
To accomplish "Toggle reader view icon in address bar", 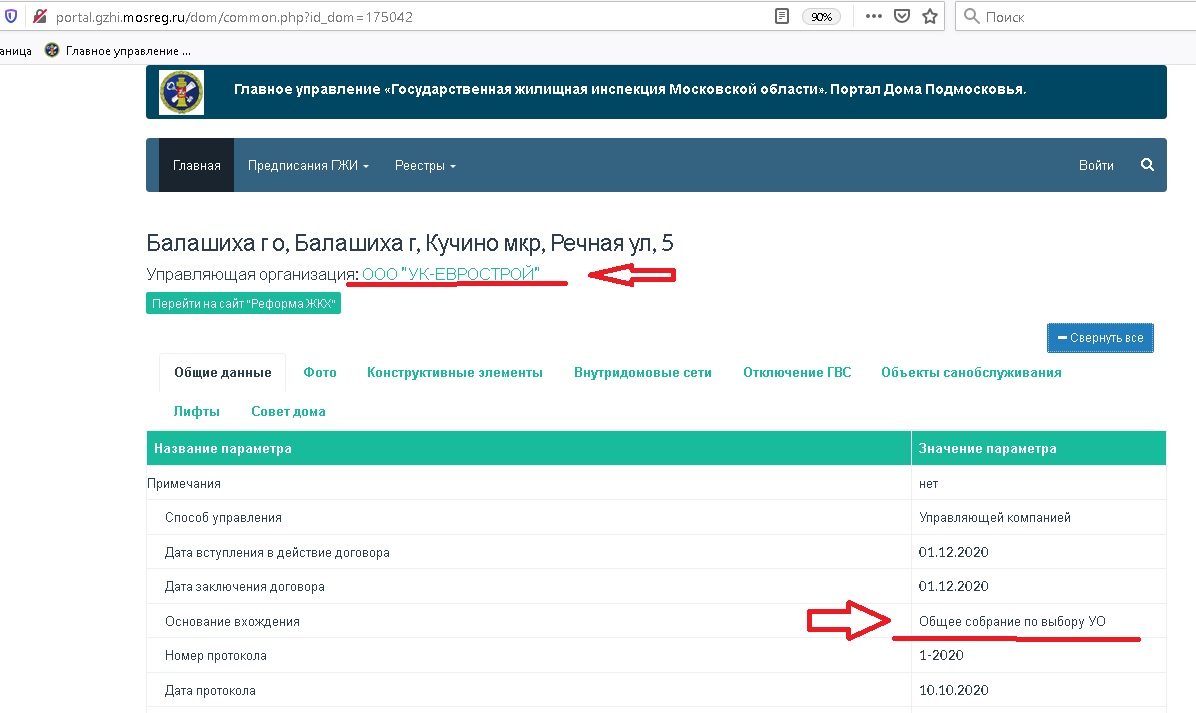I will [x=782, y=16].
